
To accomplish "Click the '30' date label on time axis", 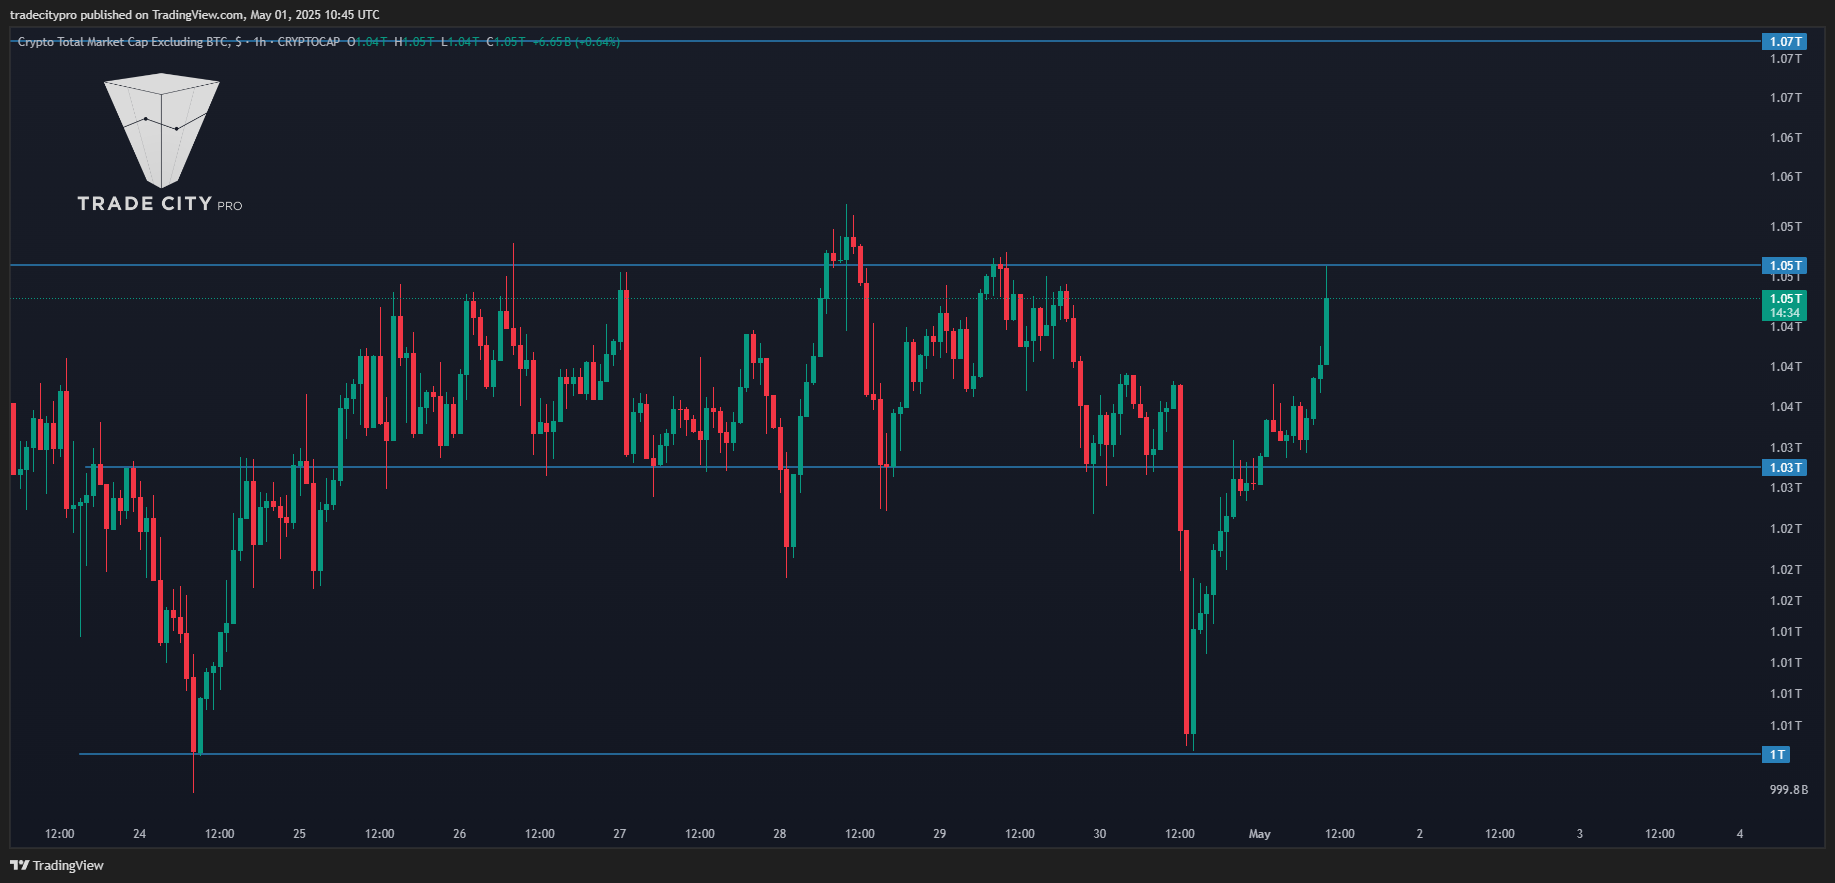I will tap(1099, 834).
